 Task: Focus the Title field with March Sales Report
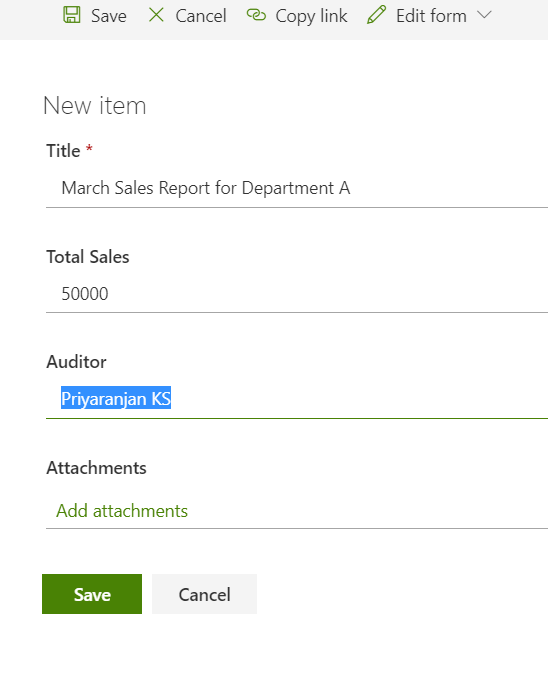tap(297, 188)
